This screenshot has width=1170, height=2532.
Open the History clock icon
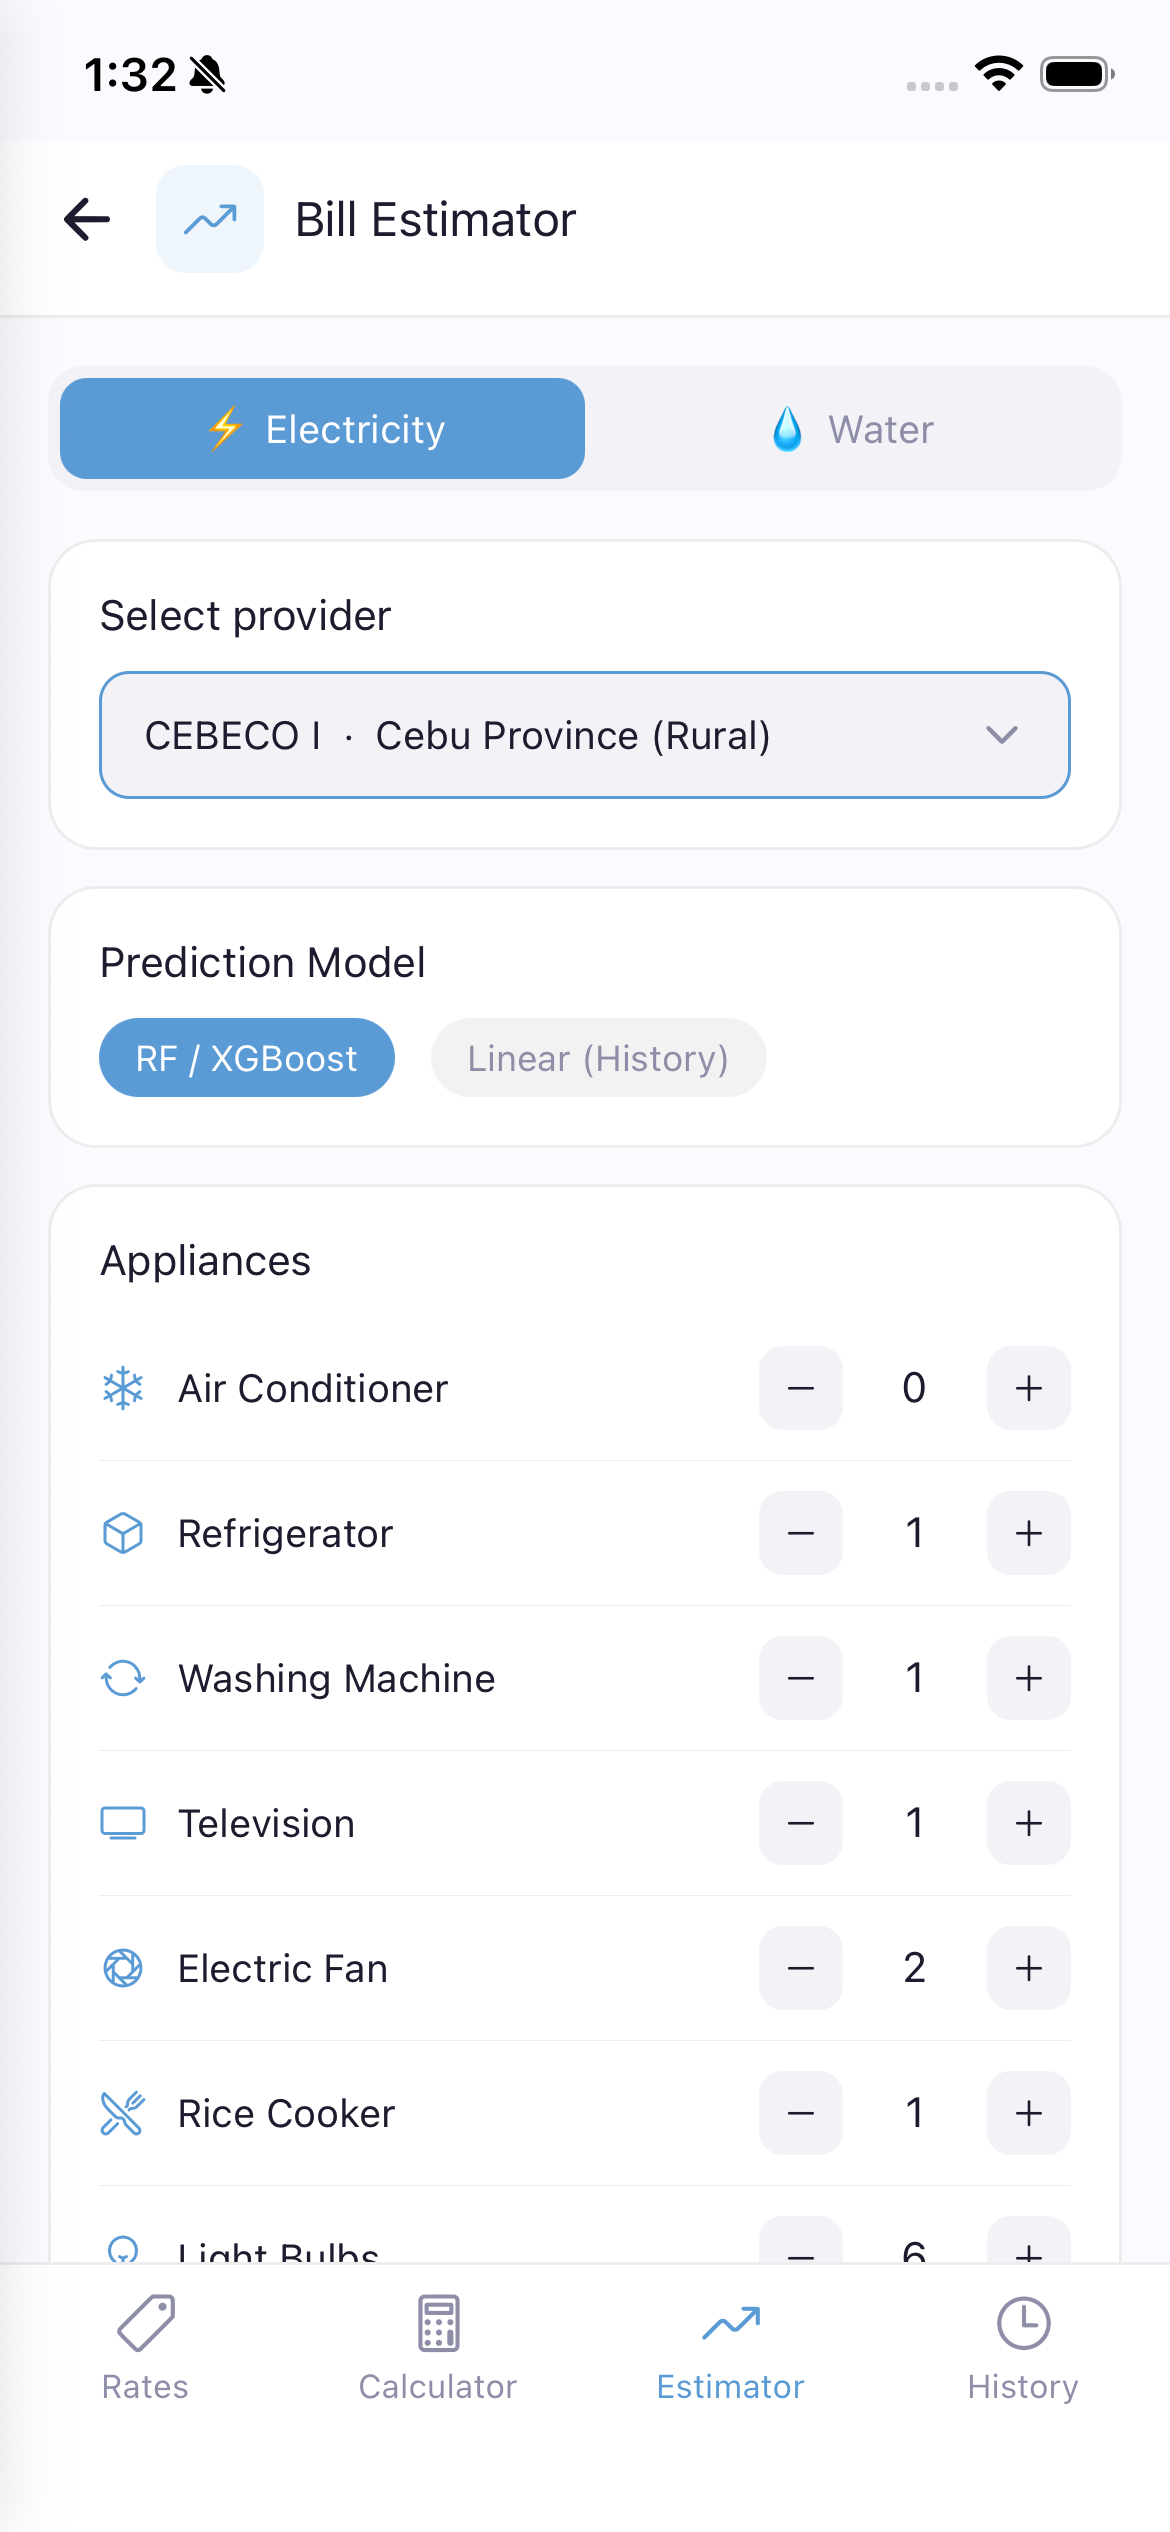(1023, 2323)
